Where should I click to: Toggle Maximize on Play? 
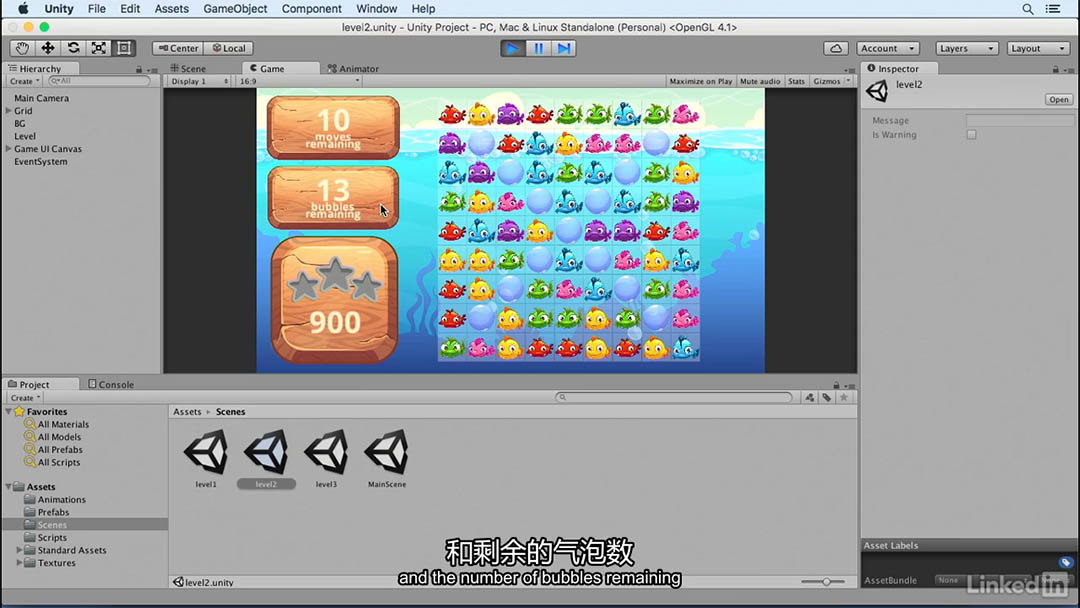point(700,81)
